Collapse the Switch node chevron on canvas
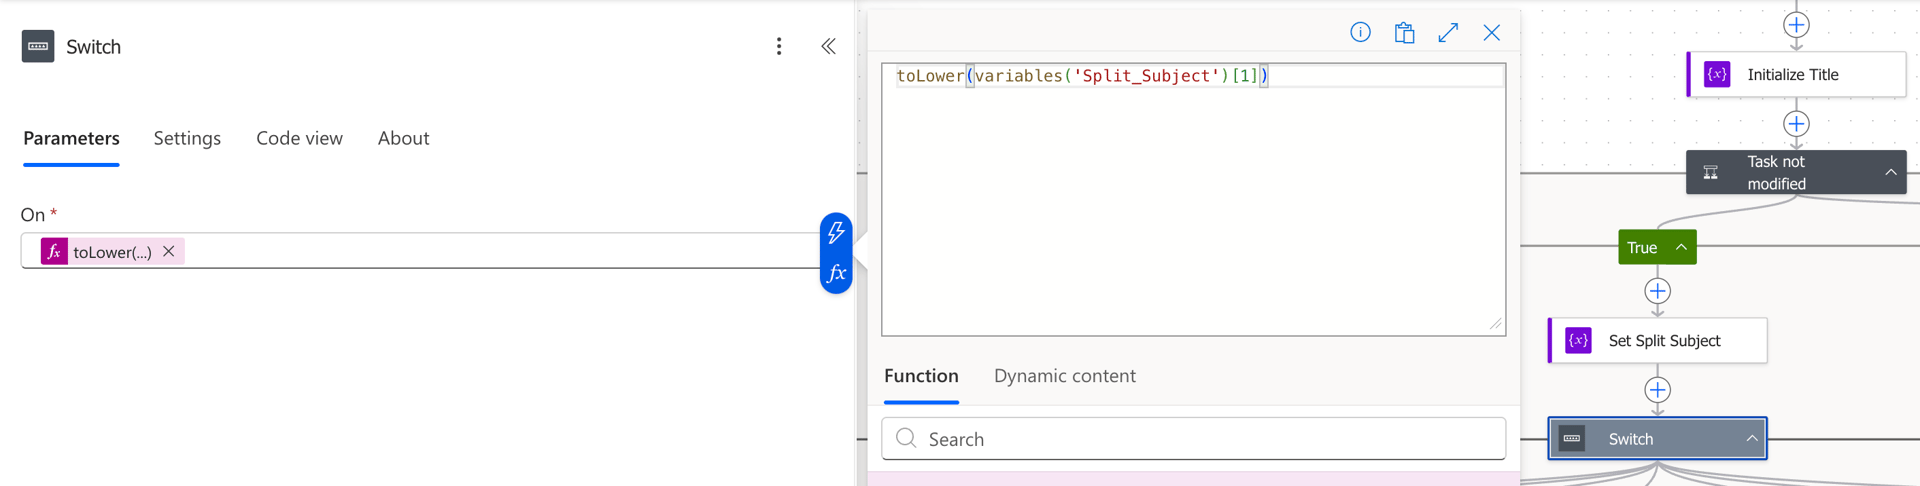 [x=1751, y=439]
